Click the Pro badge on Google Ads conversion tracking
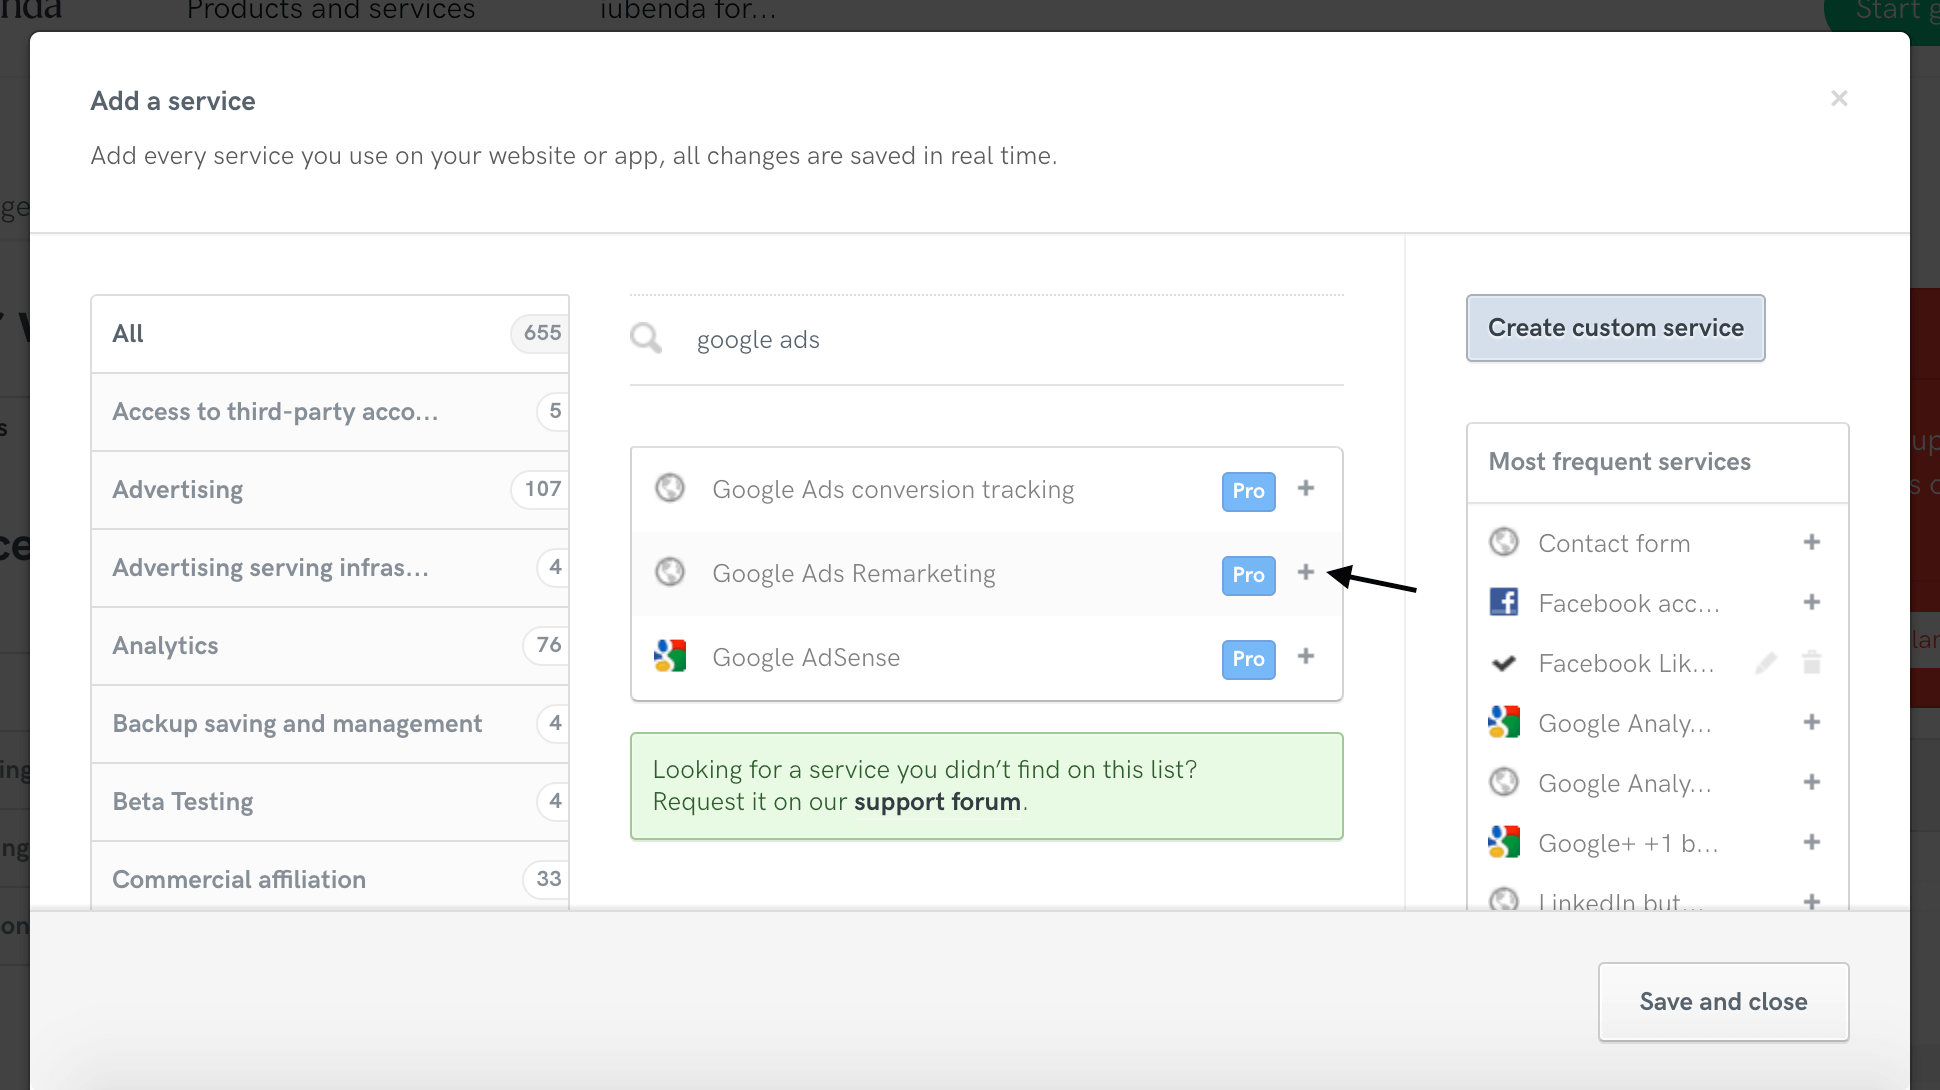Viewport: 1940px width, 1090px height. (1247, 491)
